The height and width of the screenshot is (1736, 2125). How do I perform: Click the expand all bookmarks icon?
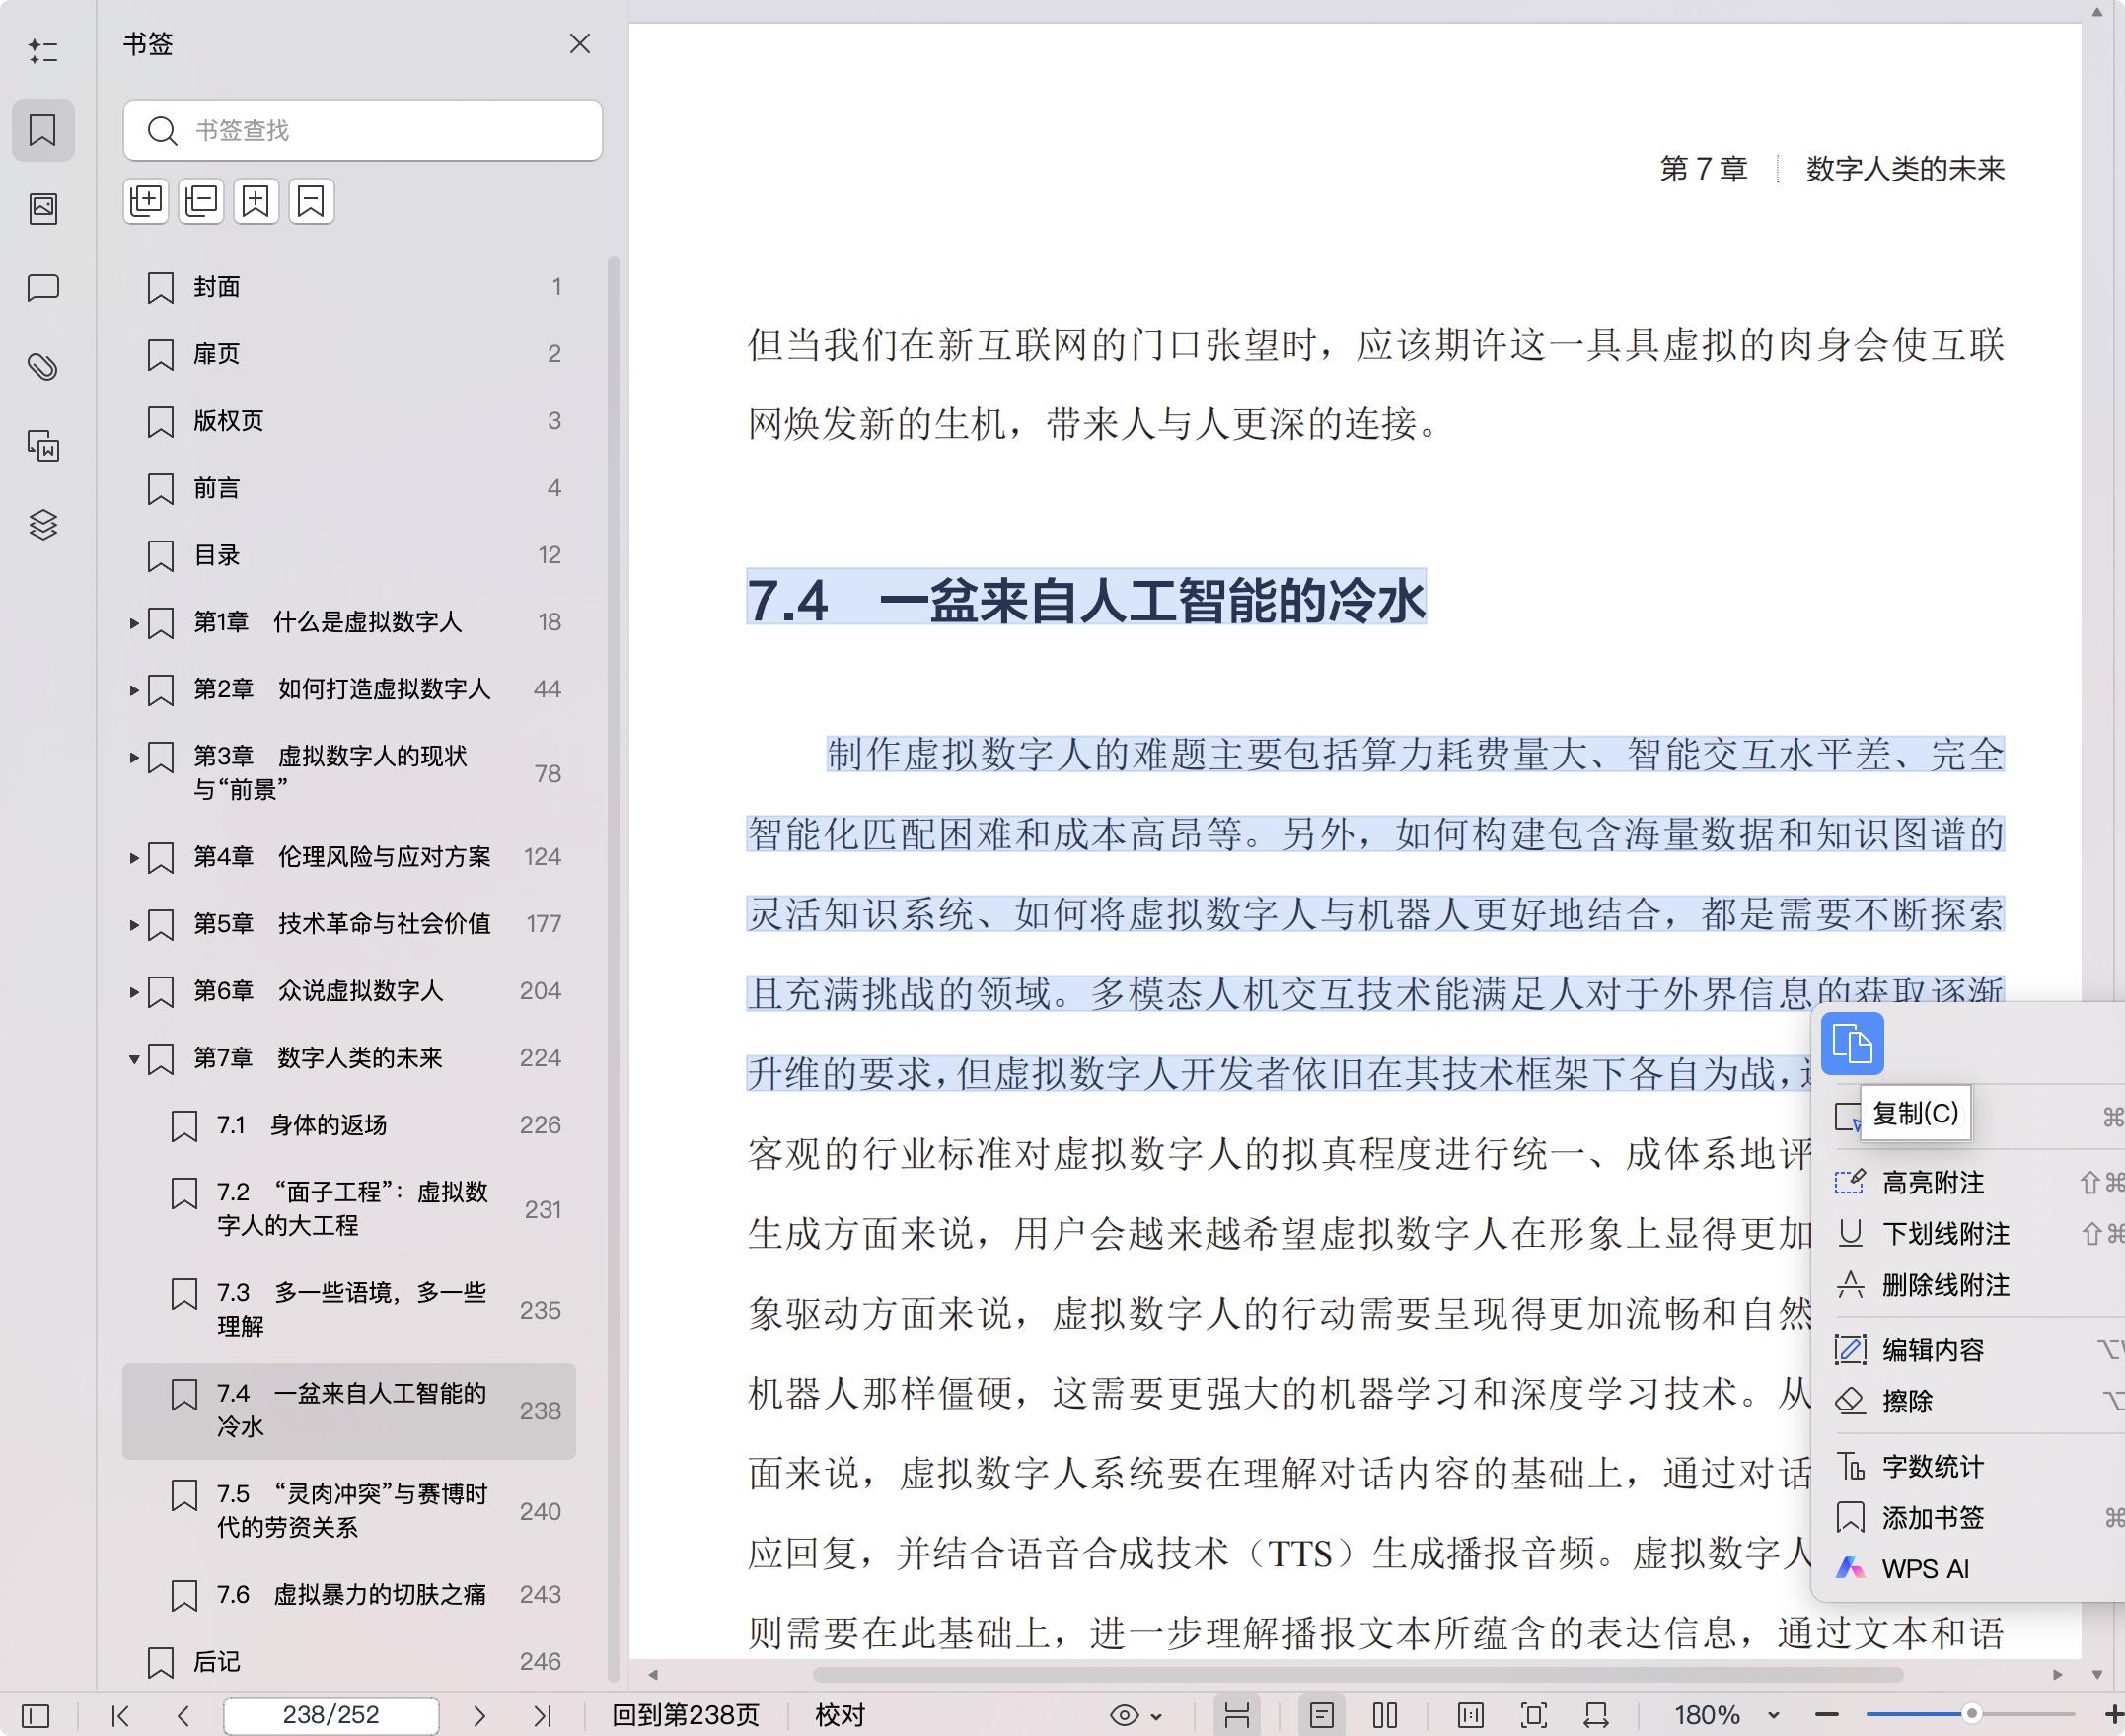point(146,202)
